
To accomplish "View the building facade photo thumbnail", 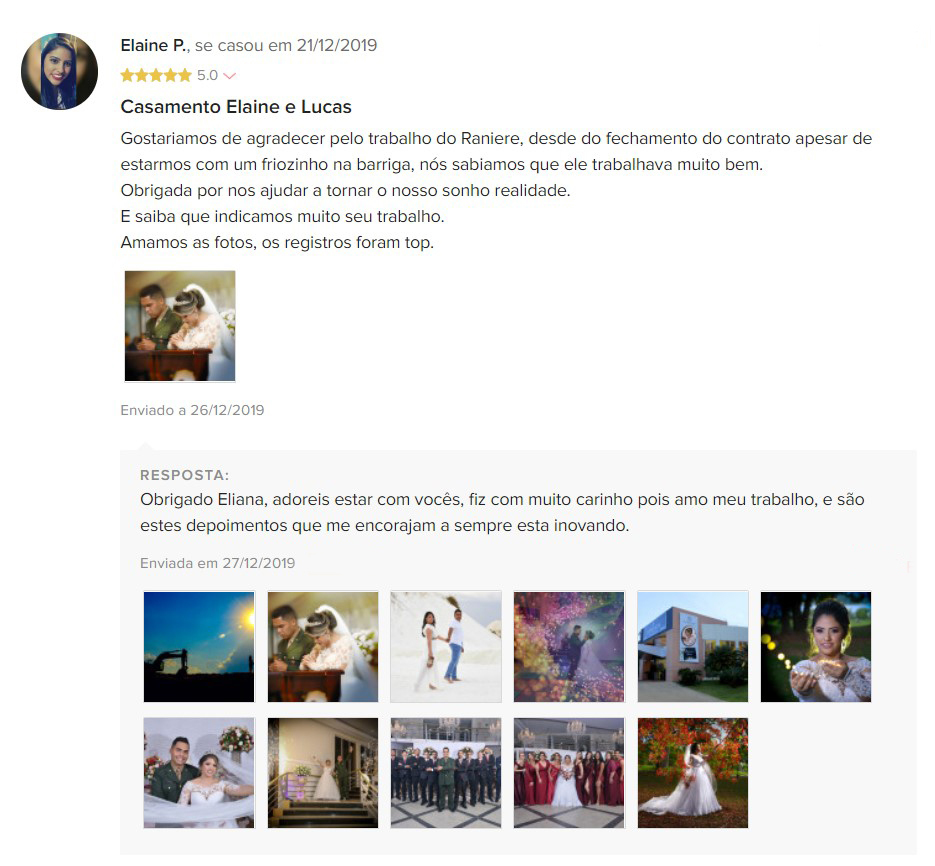I will 693,647.
